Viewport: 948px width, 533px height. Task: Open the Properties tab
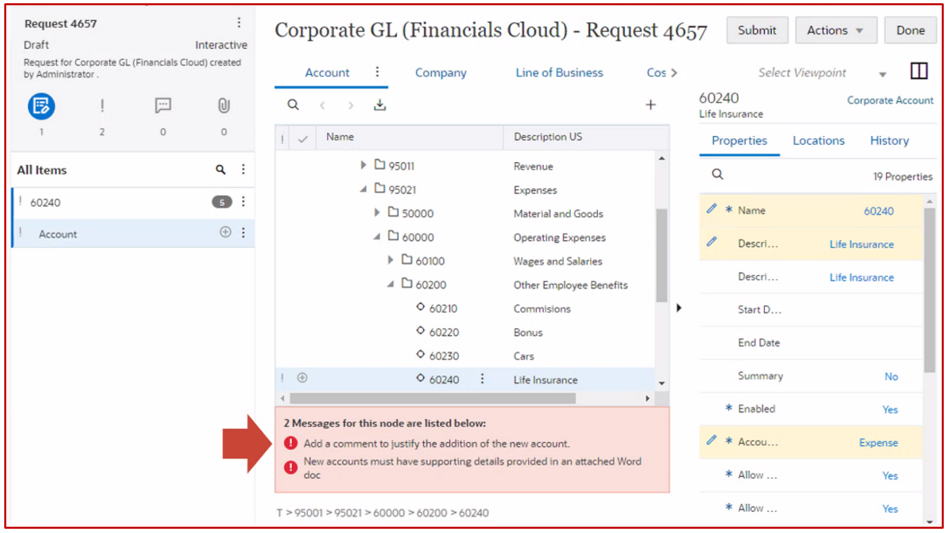pyautogui.click(x=739, y=141)
